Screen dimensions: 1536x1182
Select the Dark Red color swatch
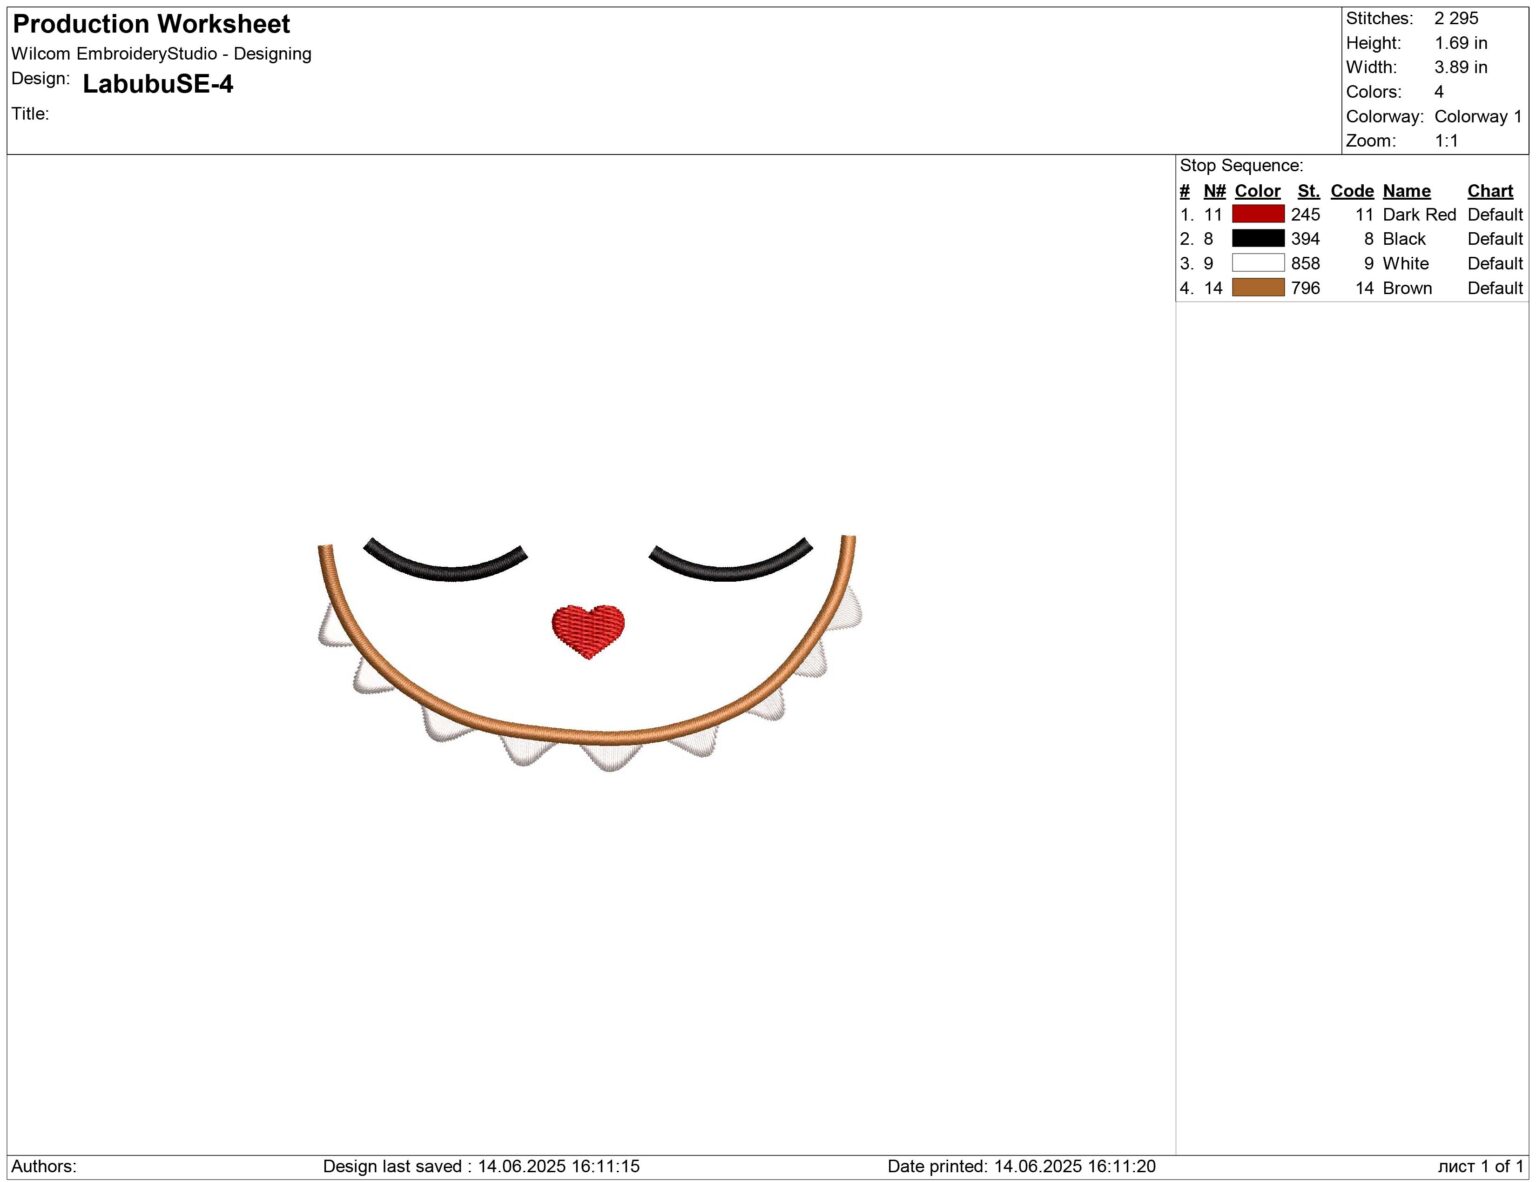(x=1259, y=214)
